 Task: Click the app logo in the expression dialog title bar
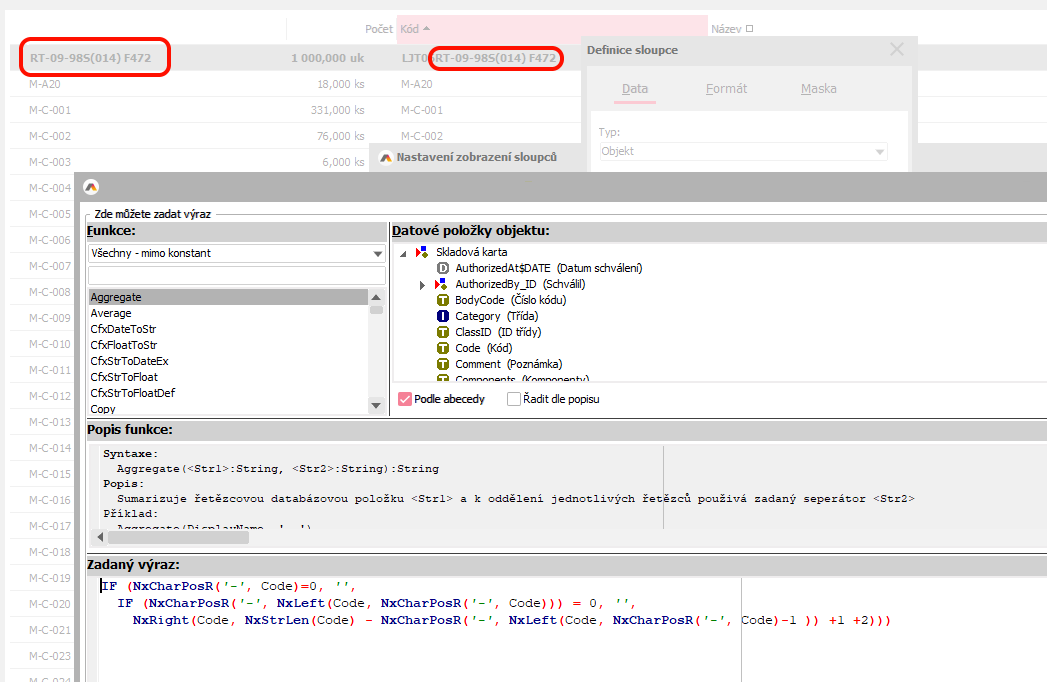coord(91,187)
